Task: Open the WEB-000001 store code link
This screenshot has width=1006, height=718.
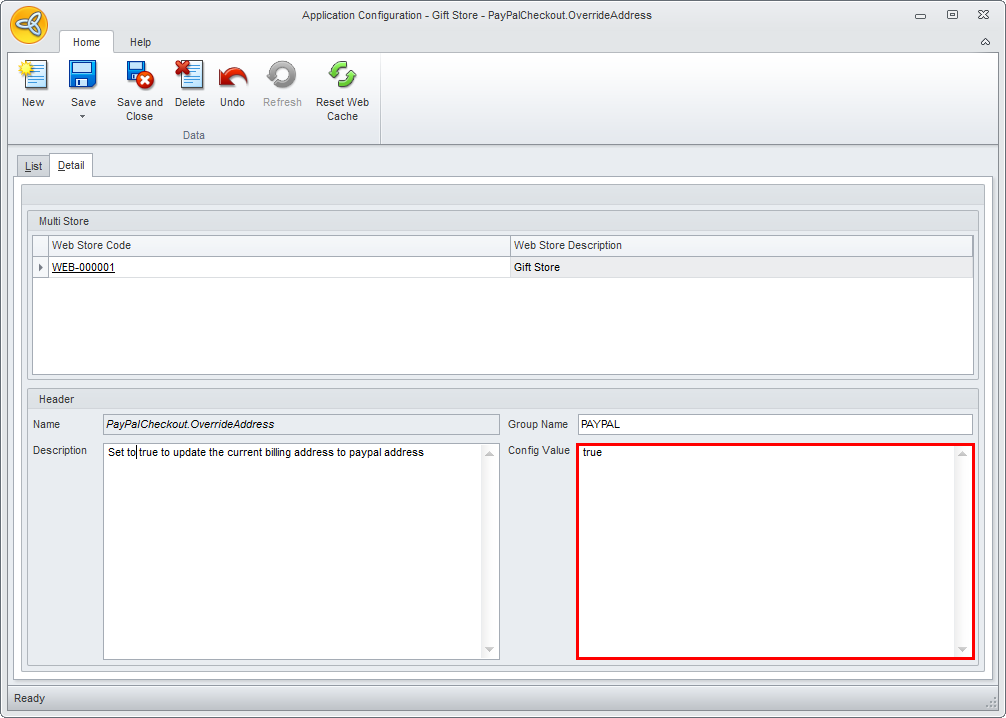Action: [83, 268]
